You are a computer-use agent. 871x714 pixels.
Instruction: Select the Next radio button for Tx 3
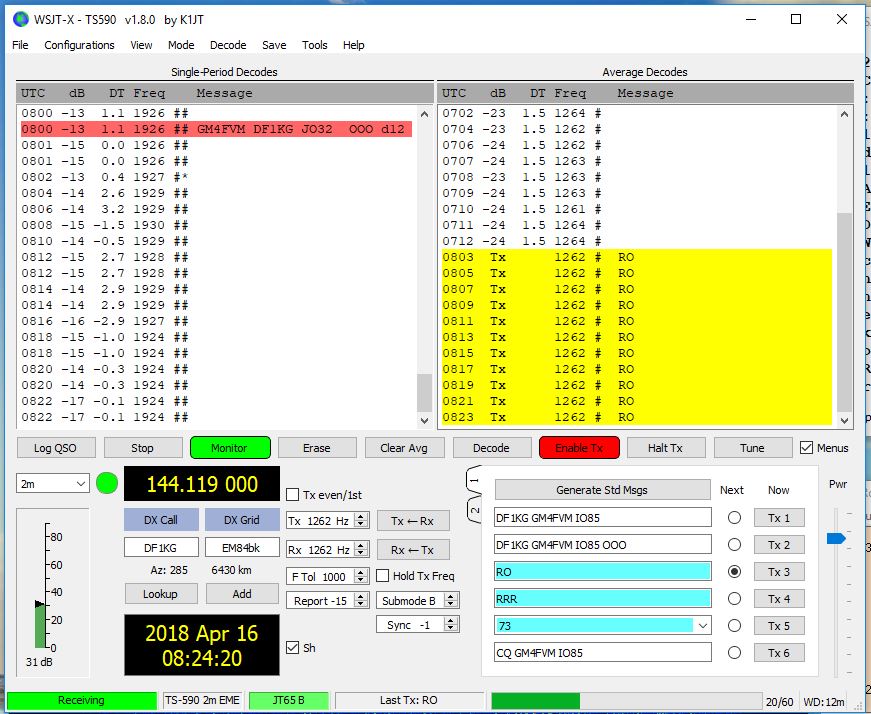tap(734, 571)
